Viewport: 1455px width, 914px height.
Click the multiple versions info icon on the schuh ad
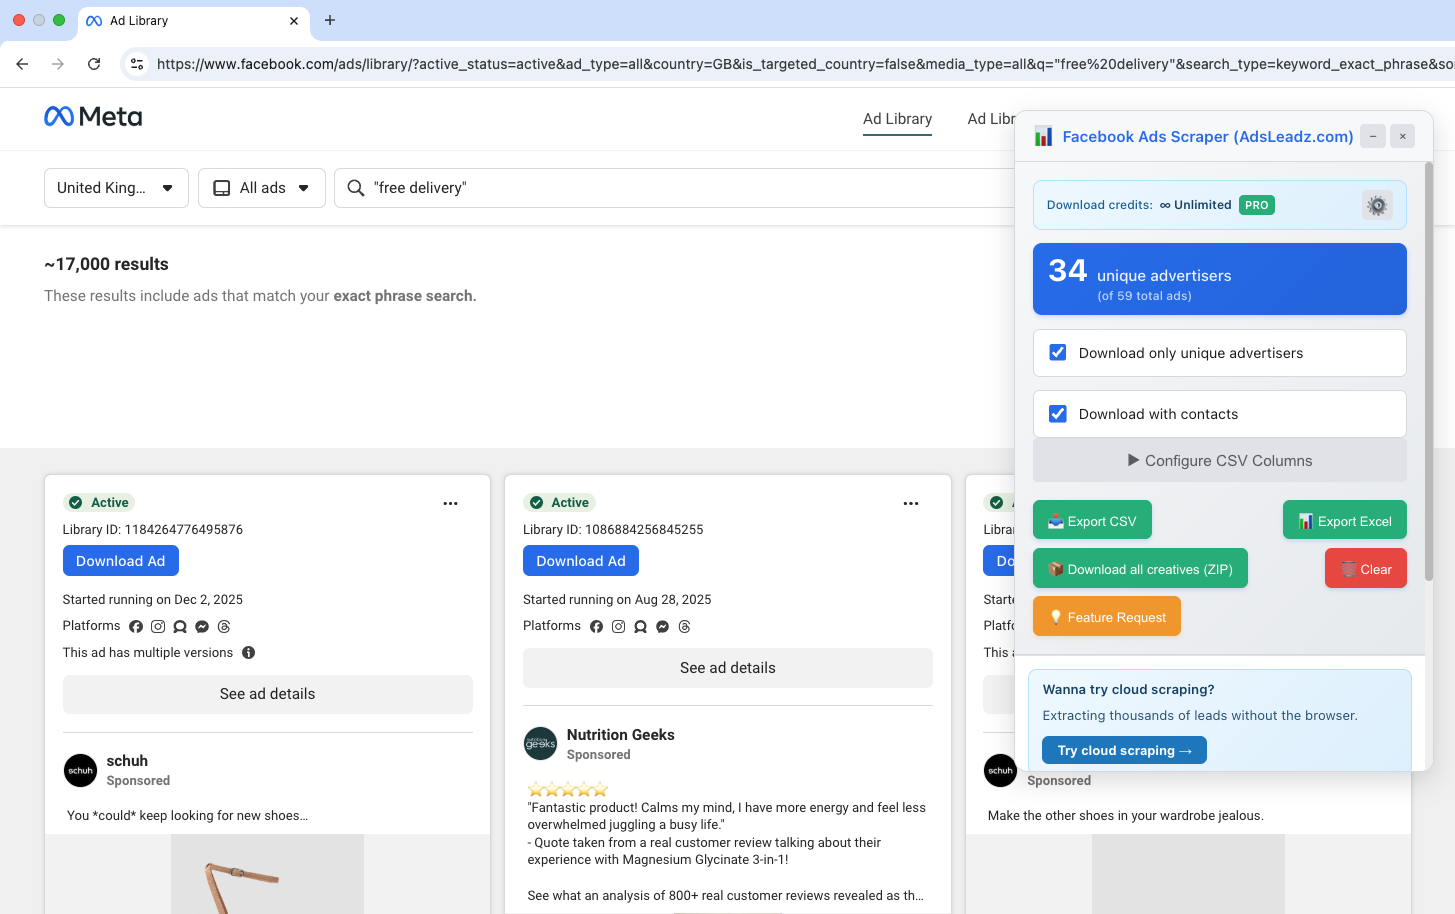(x=247, y=652)
